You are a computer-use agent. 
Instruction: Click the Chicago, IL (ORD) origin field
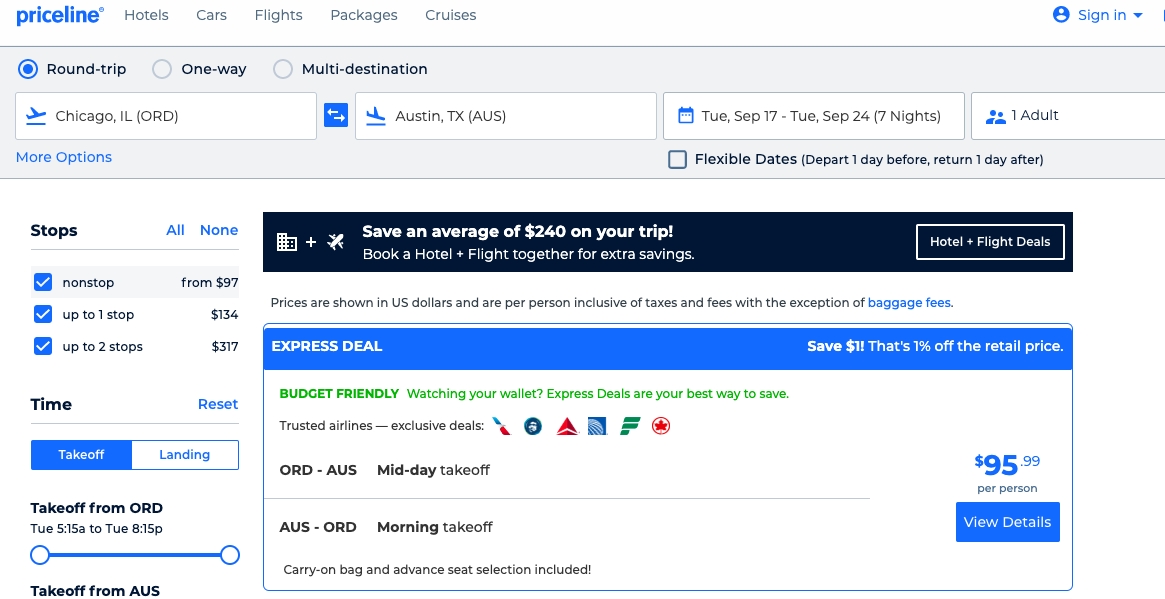click(x=166, y=116)
